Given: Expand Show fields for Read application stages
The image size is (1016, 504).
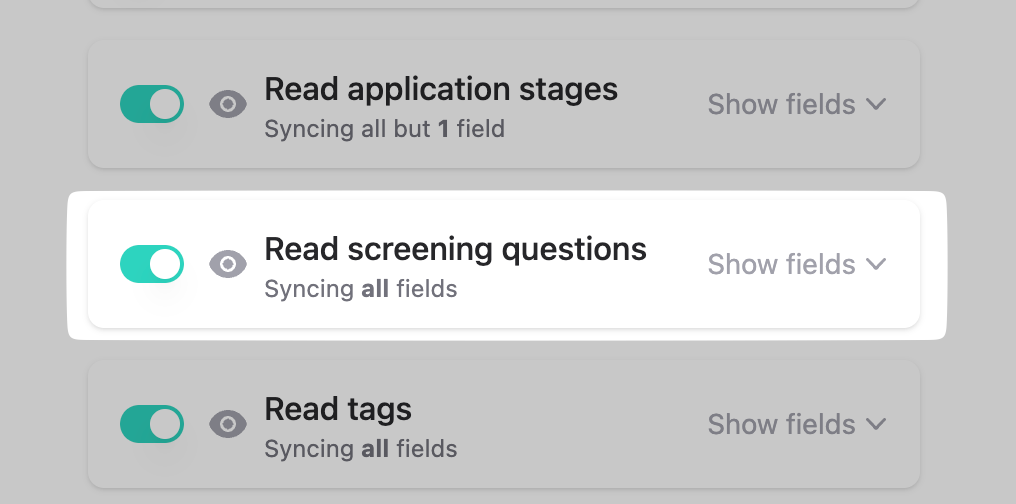Looking at the screenshot, I should coord(796,104).
